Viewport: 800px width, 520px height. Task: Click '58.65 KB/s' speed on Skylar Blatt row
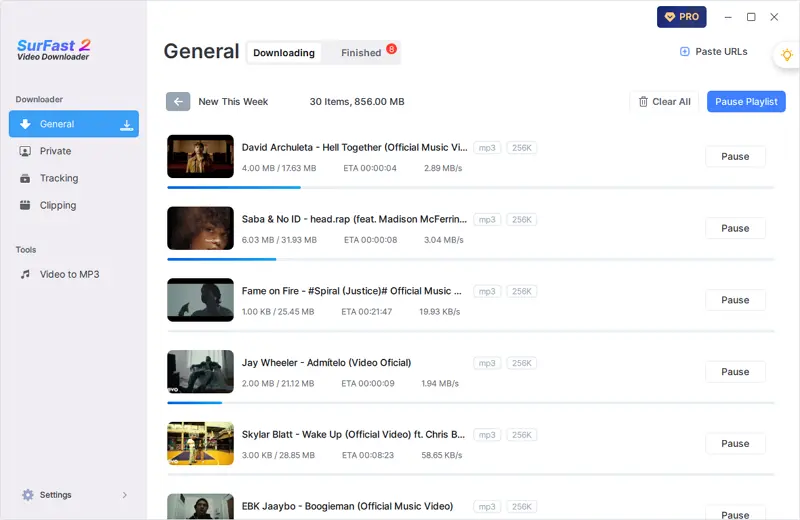(x=442, y=455)
